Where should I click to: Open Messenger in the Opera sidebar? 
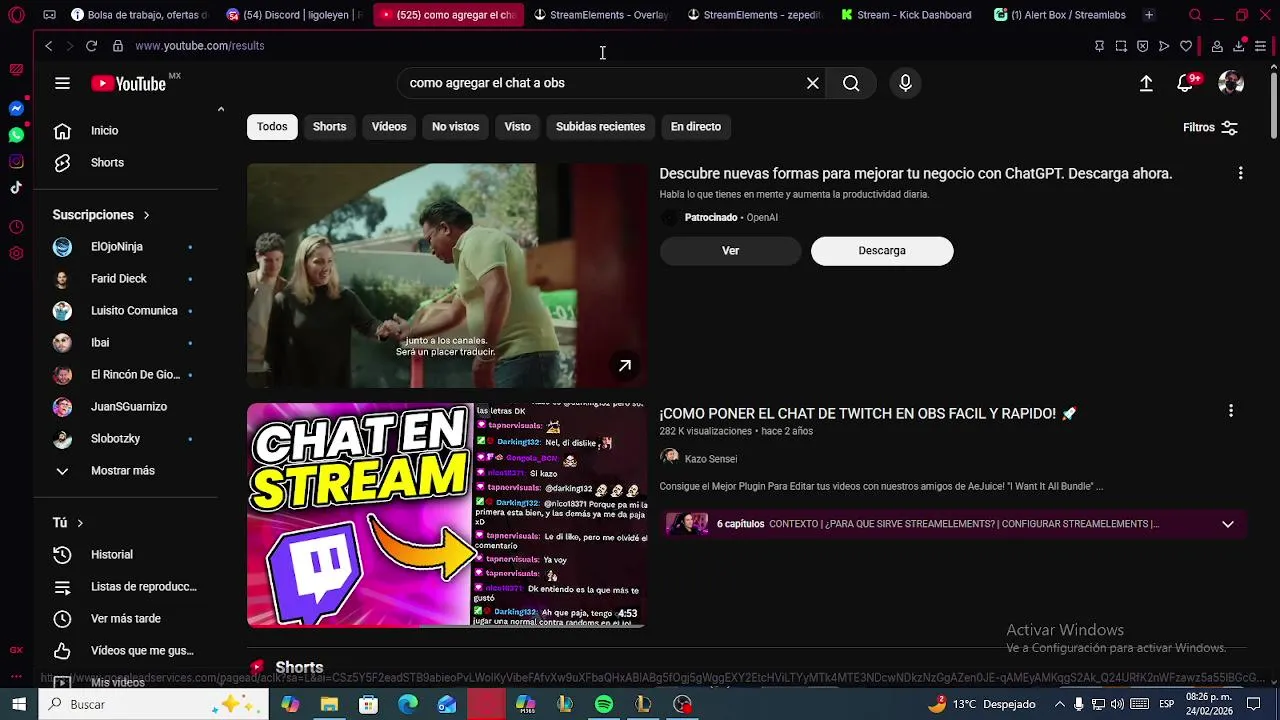coord(16,108)
